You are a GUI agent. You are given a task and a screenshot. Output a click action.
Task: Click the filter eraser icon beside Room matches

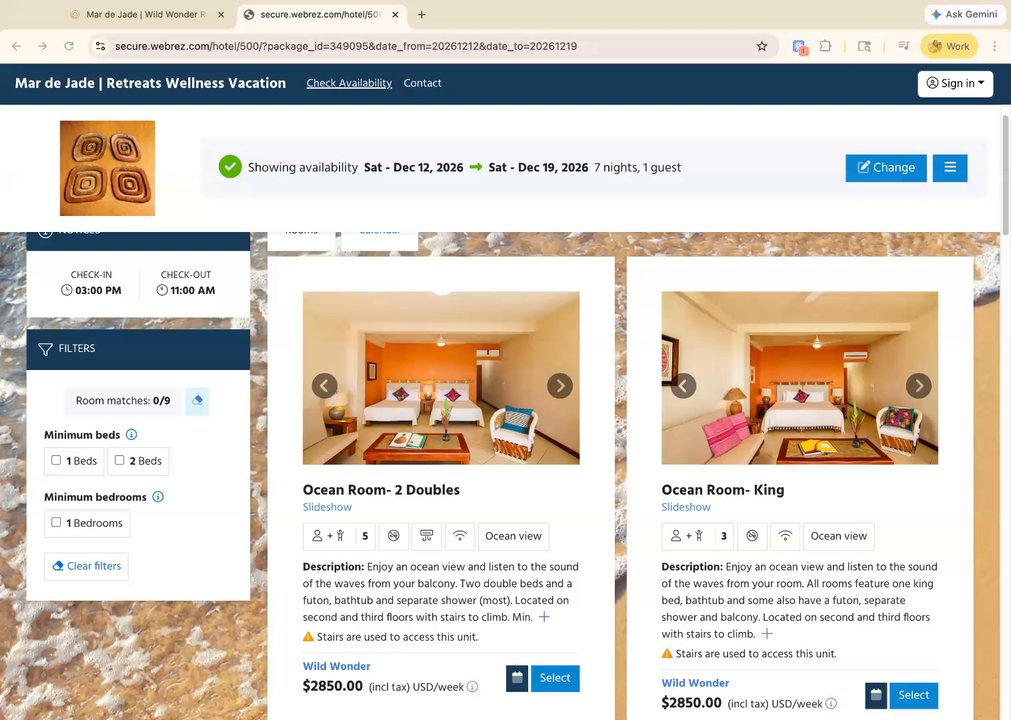point(197,401)
